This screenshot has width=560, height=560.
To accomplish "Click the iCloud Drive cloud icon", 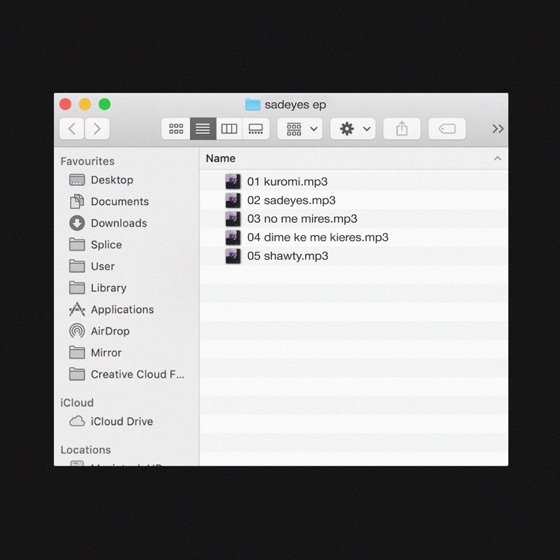I will pos(77,421).
